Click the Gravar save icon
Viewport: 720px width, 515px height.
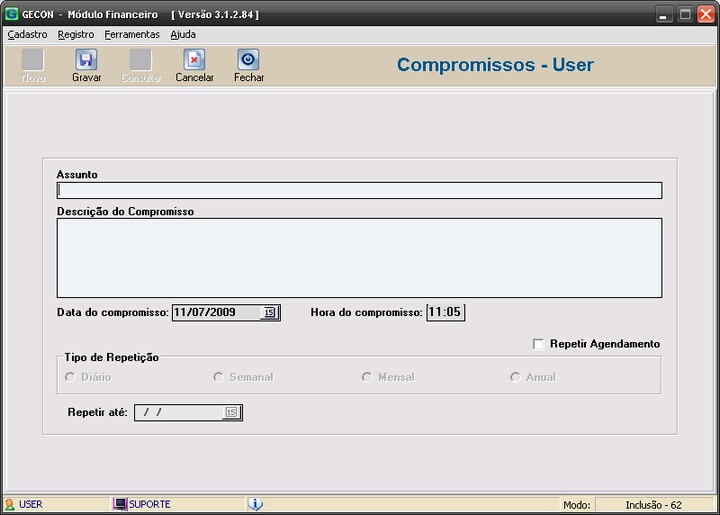point(86,60)
